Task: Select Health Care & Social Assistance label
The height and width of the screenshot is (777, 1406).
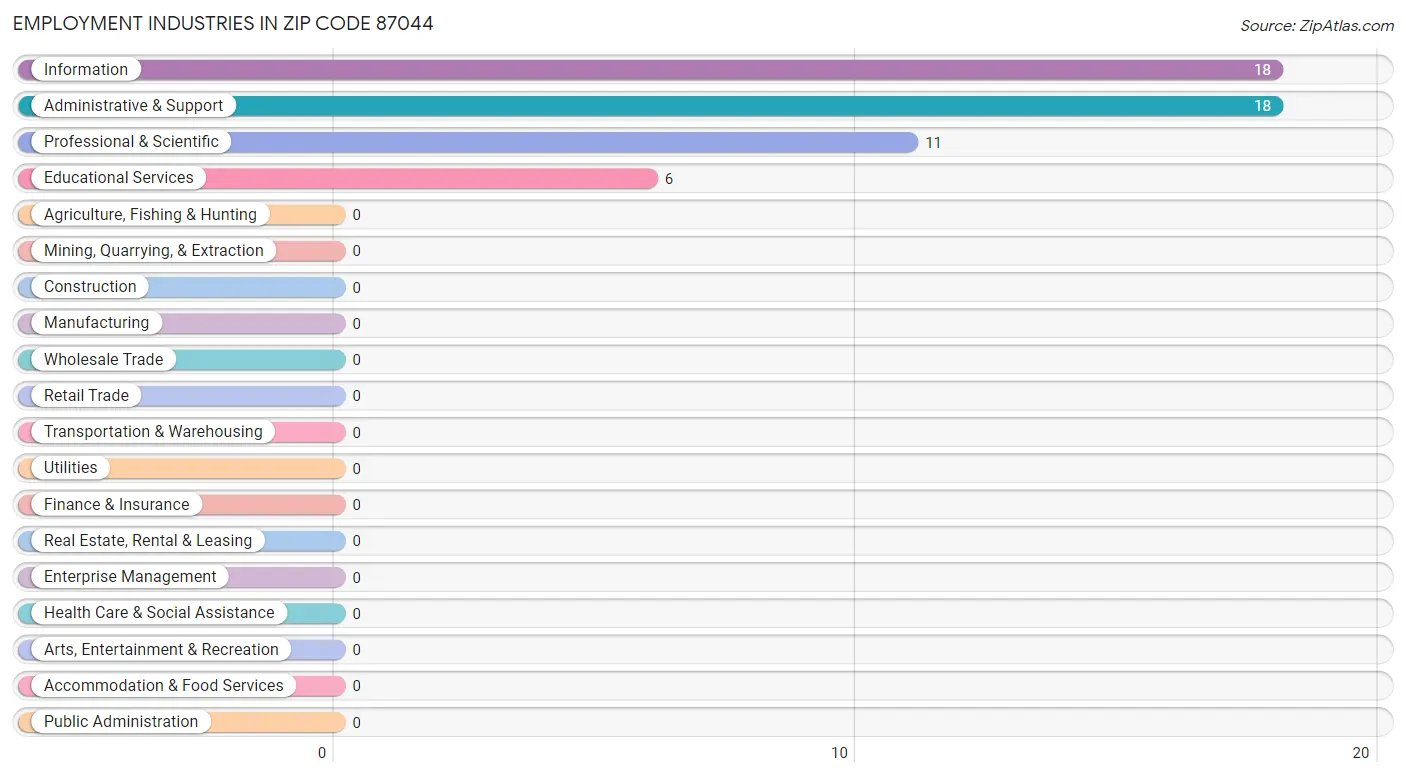Action: [159, 613]
